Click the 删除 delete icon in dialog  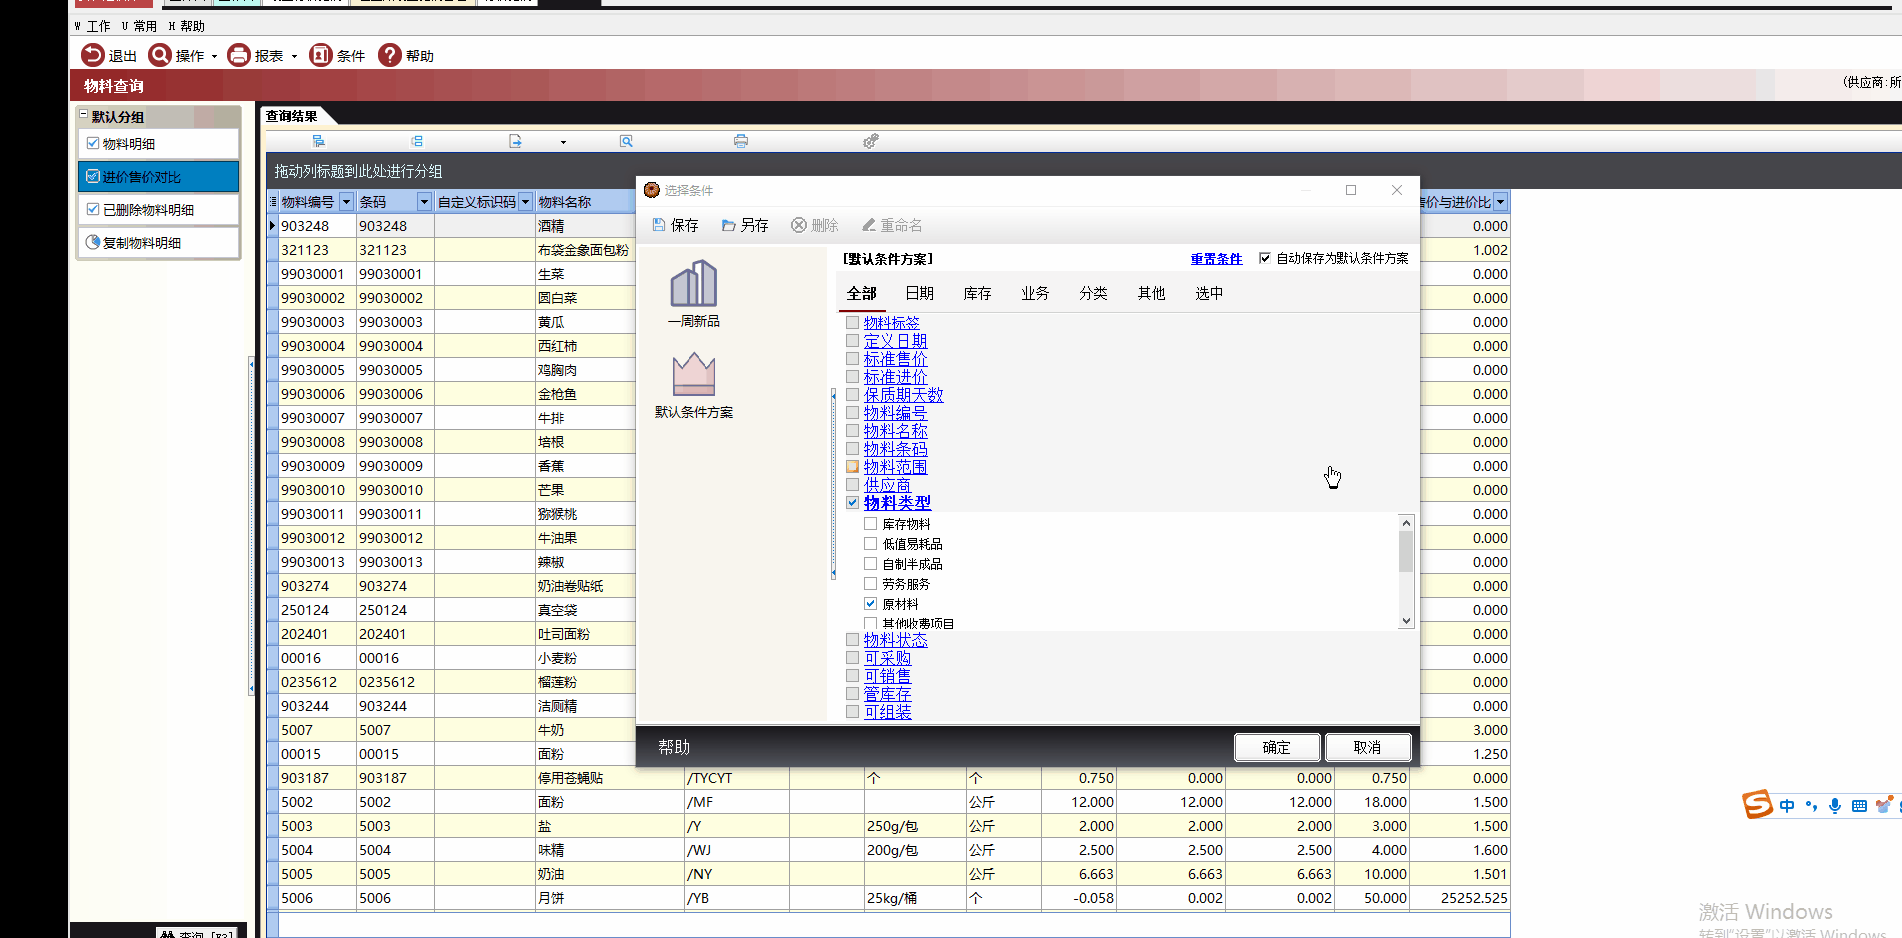(x=799, y=225)
